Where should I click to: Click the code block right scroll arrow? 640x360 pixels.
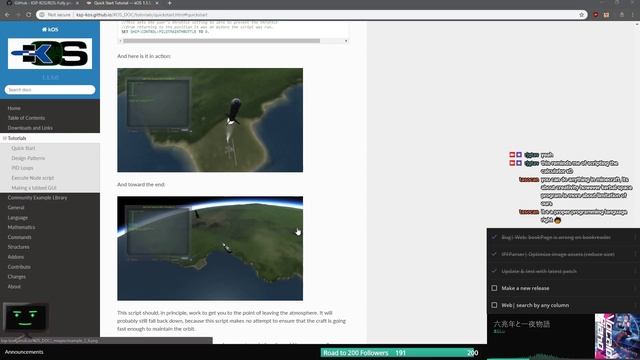pyautogui.click(x=346, y=41)
